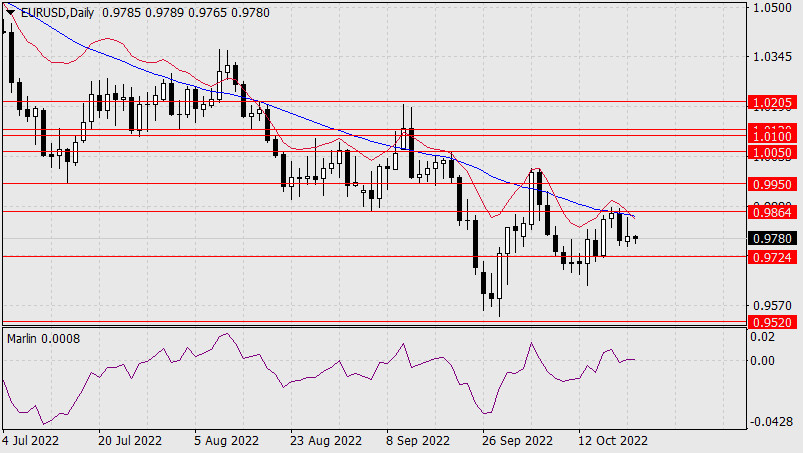
Task: Click the 0.9570 price scale value
Action: [x=772, y=306]
